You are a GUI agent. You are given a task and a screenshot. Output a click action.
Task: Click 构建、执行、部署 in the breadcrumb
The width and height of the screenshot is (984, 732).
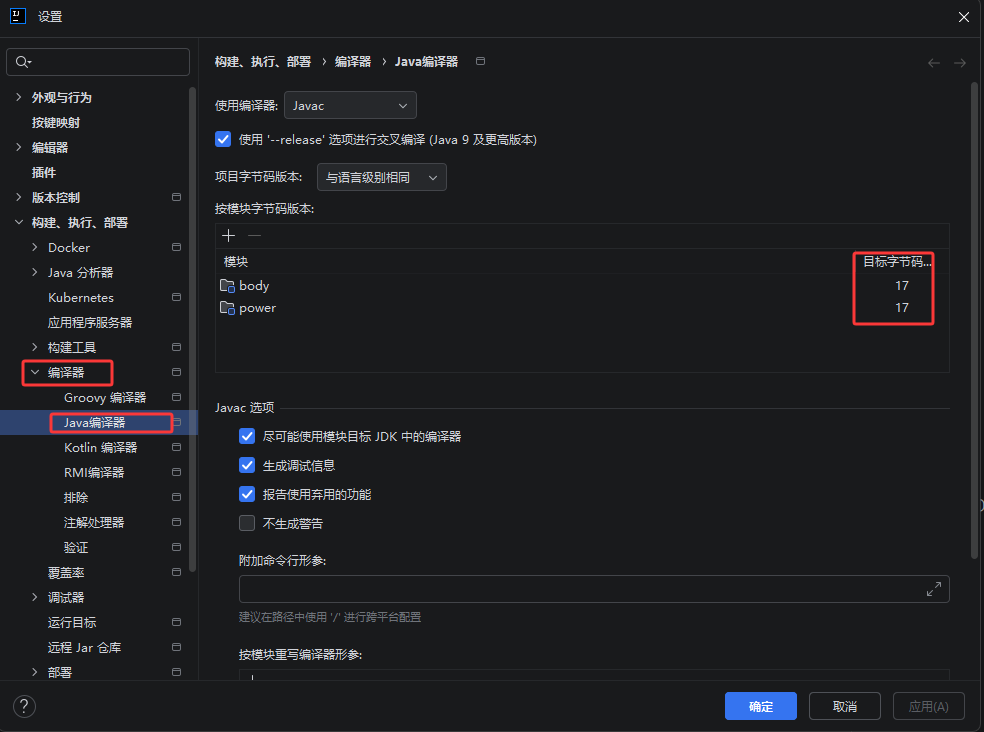pyautogui.click(x=263, y=62)
